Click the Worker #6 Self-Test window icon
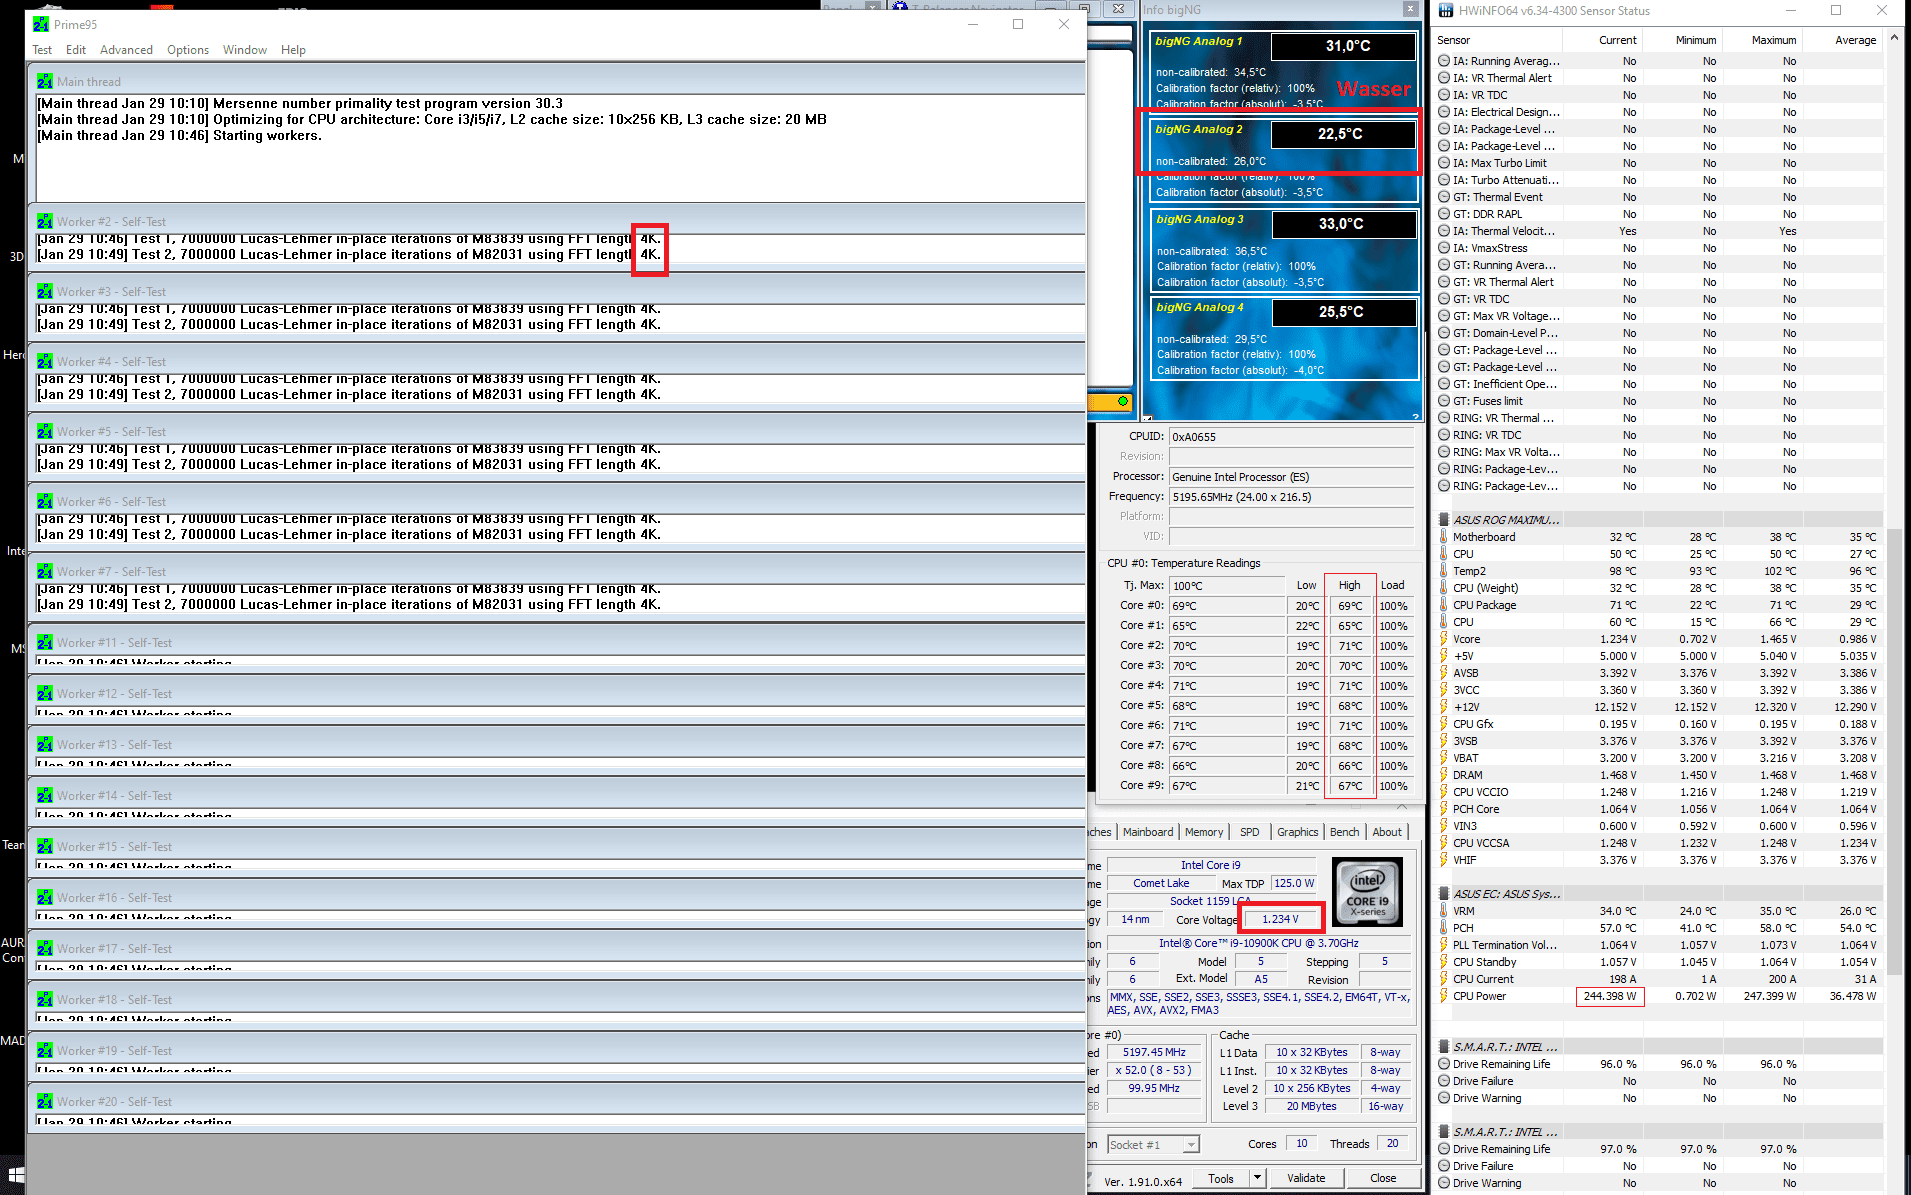 point(45,502)
